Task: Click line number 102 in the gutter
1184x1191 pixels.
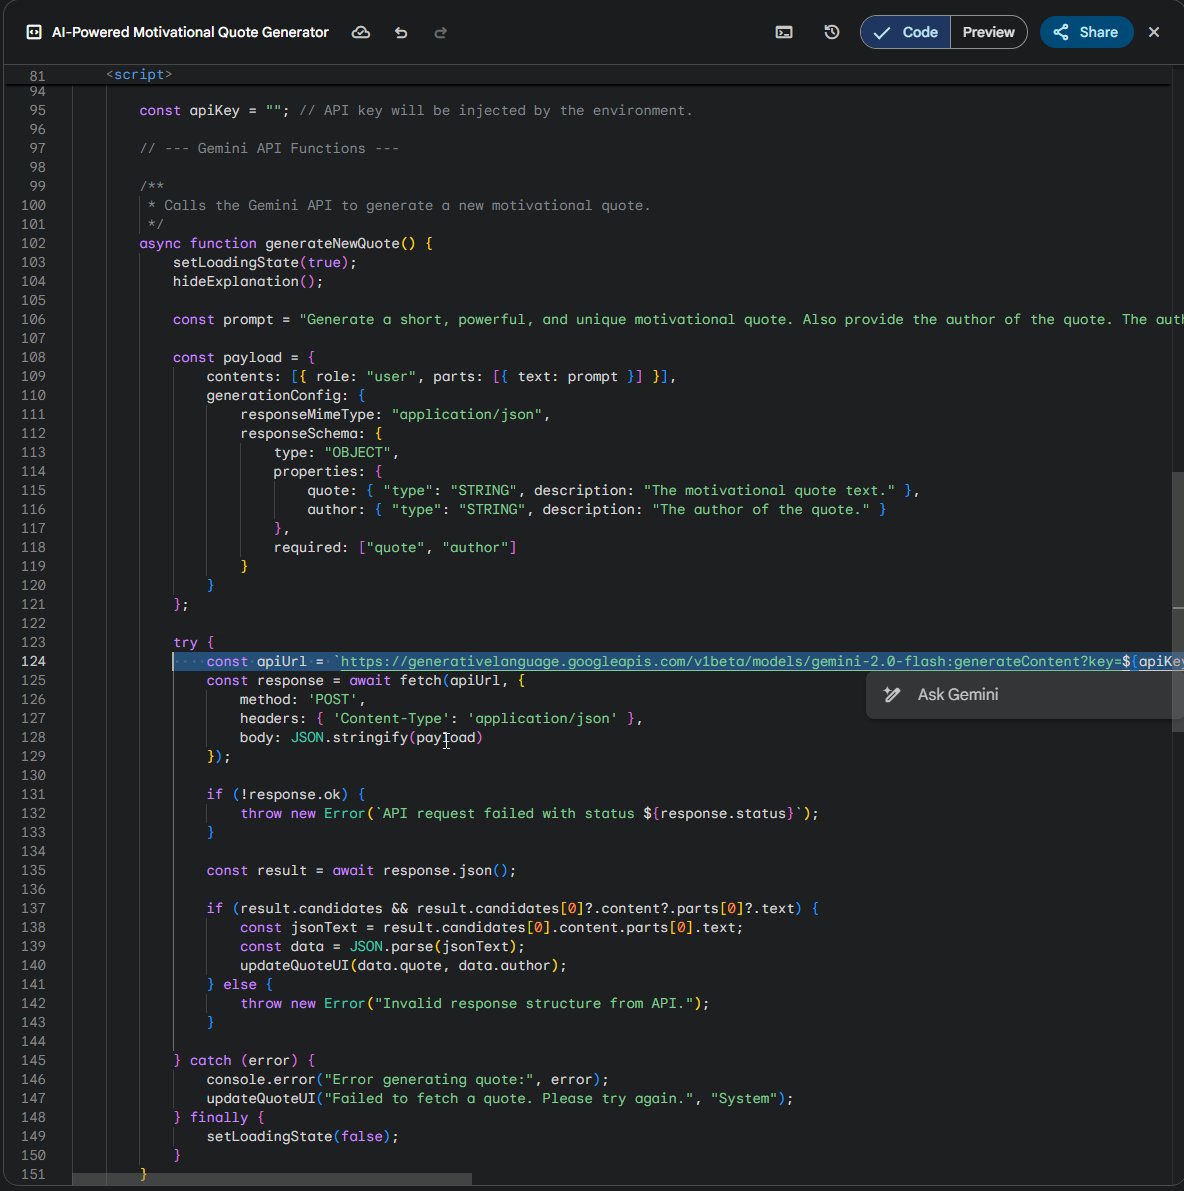Action: click(x=33, y=243)
